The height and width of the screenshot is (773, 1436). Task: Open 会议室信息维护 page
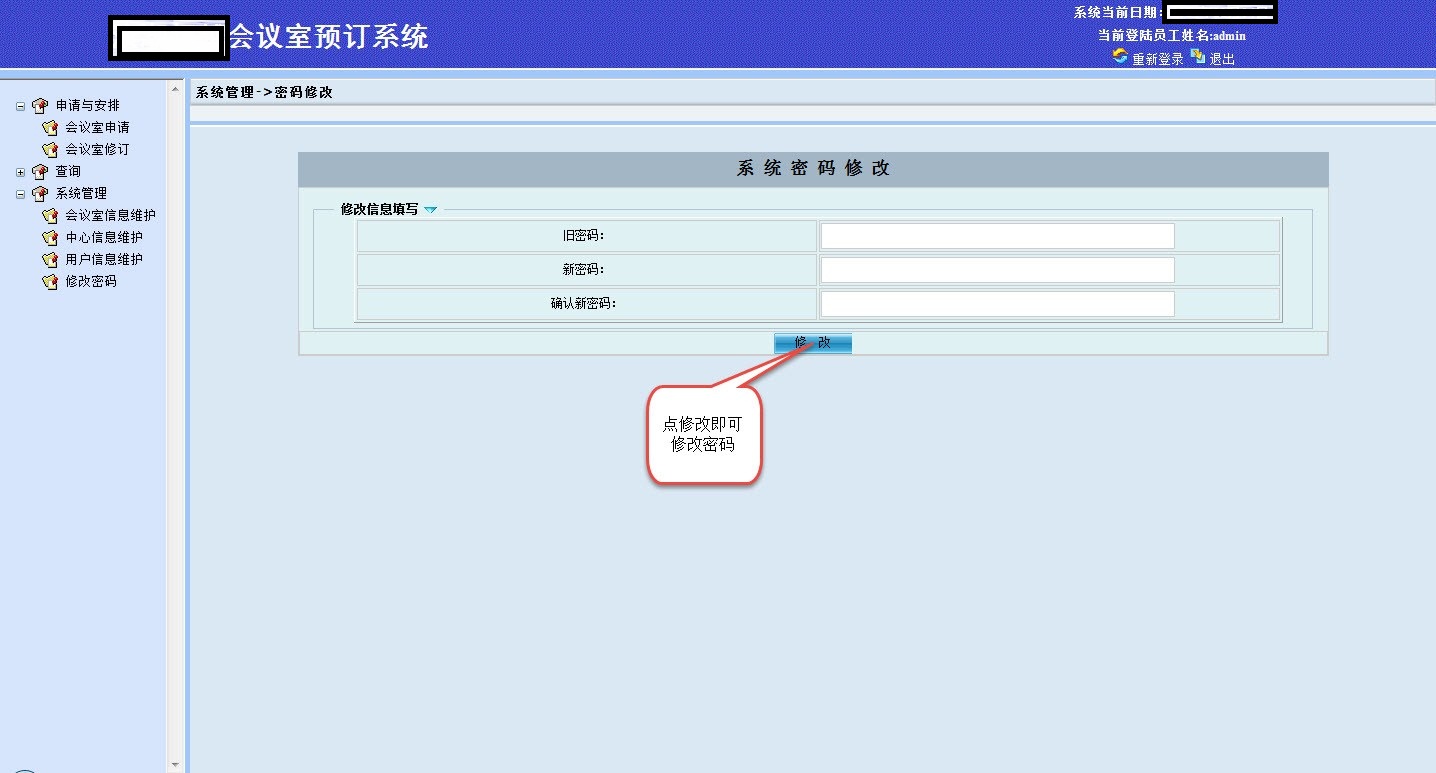(110, 215)
